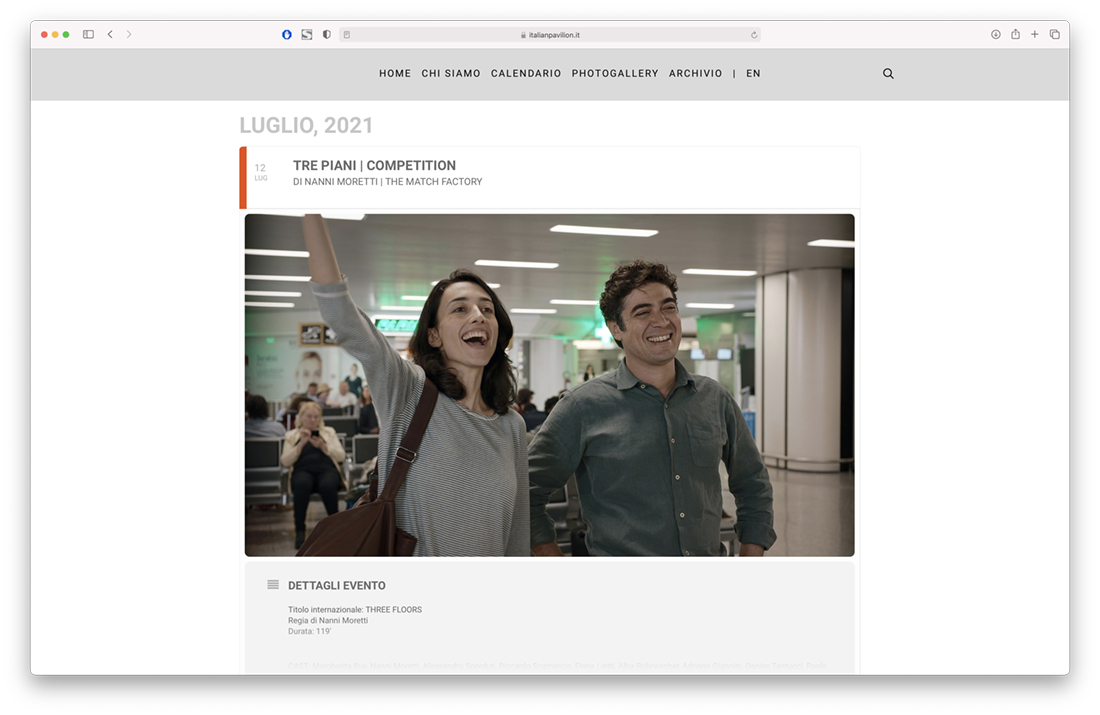Open the blue 1Password extension icon

pos(287,34)
